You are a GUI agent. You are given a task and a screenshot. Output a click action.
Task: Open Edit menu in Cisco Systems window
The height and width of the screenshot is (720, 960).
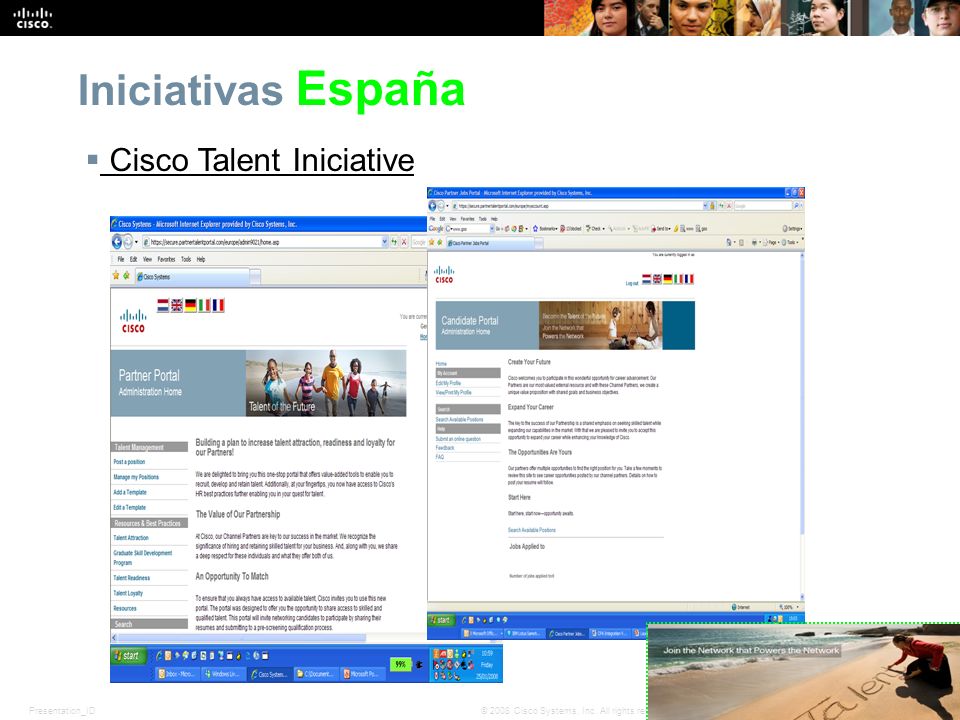(x=133, y=260)
